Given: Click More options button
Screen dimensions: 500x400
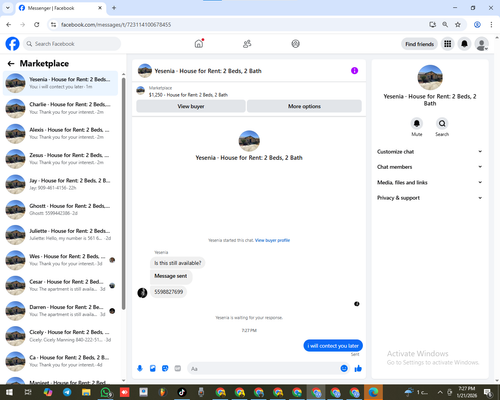Looking at the screenshot, I should point(304,106).
